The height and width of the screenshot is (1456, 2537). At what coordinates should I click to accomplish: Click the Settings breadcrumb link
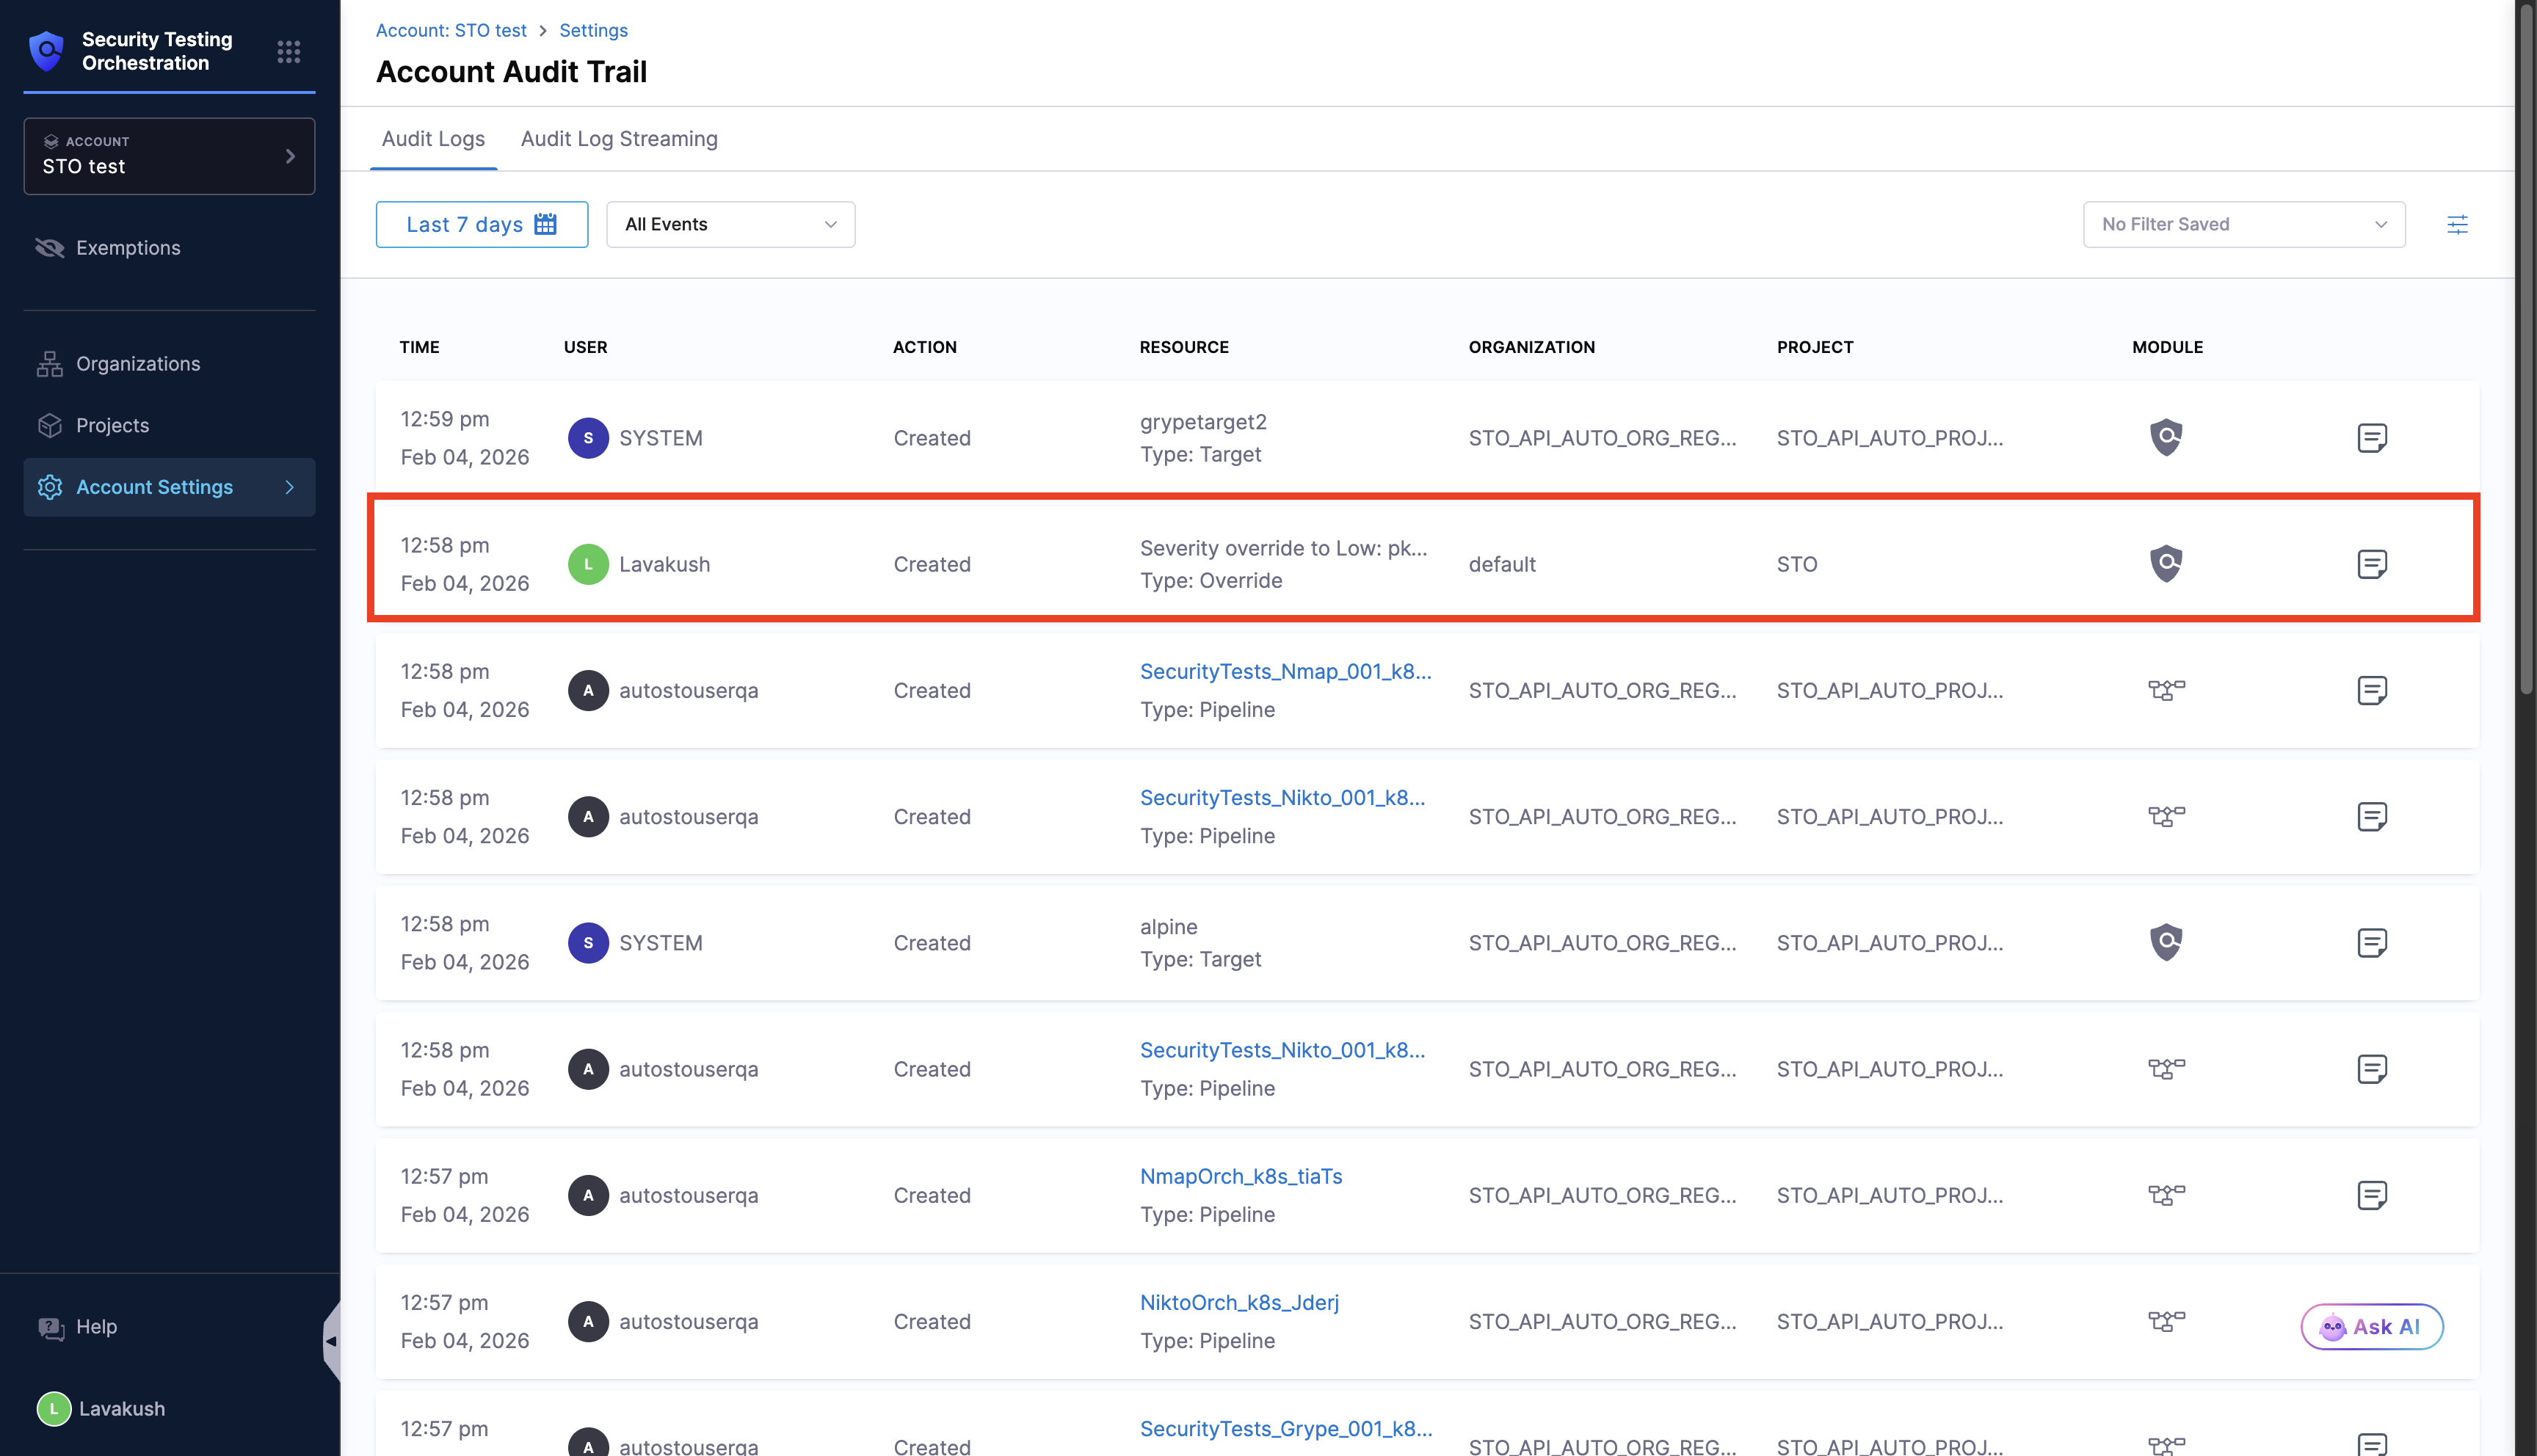(x=593, y=30)
